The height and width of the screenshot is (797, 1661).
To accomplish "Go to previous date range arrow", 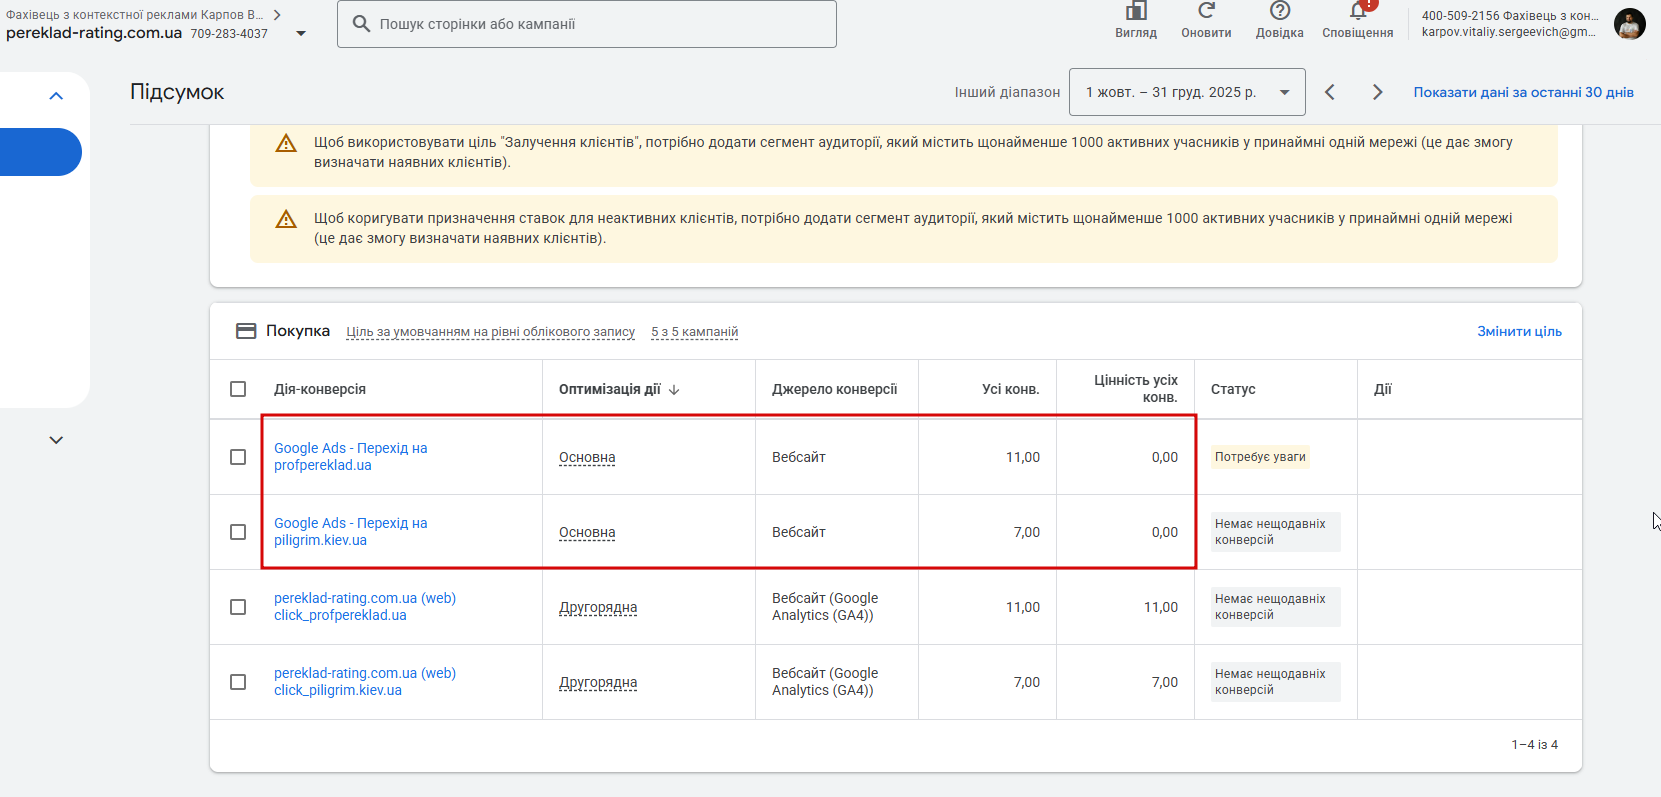I will [x=1330, y=92].
